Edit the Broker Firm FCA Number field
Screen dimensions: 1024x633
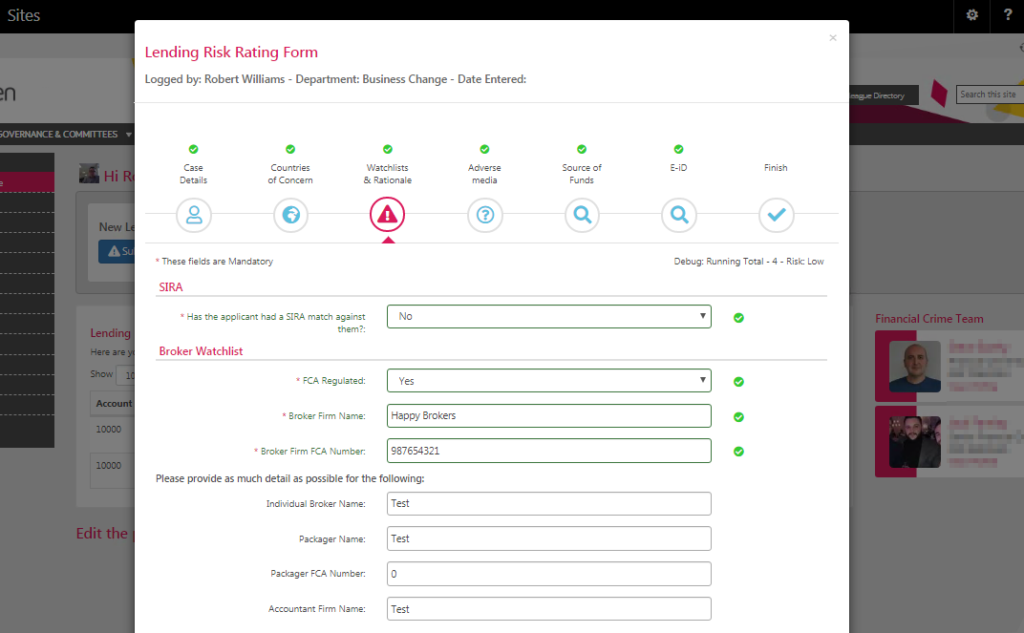548,451
